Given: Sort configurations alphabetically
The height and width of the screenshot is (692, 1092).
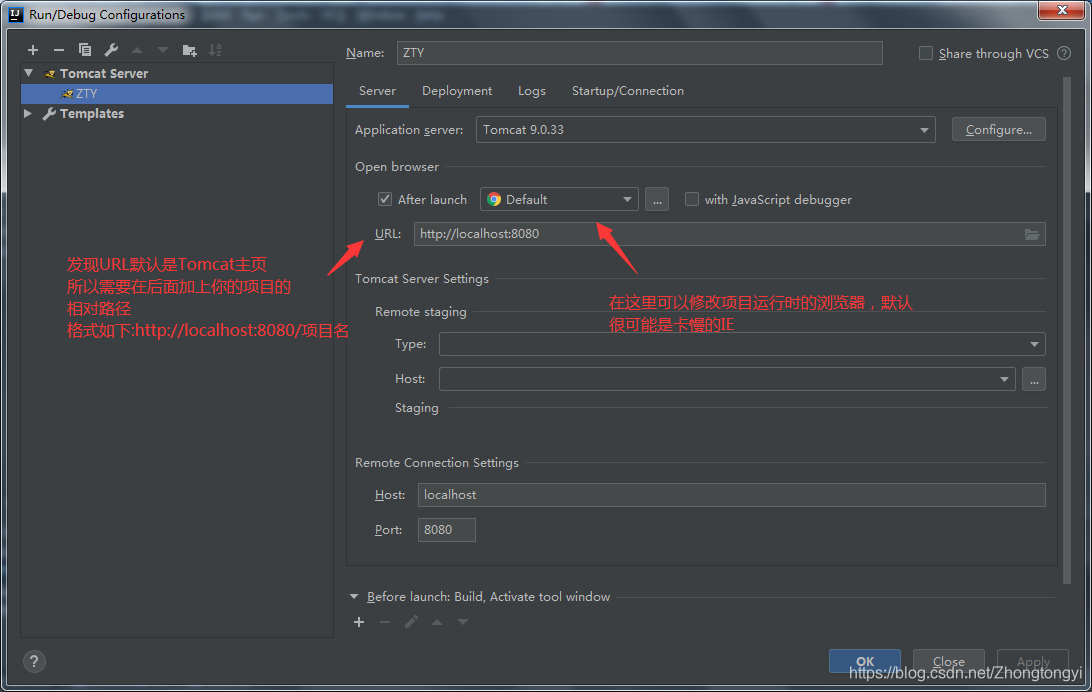Looking at the screenshot, I should [x=215, y=50].
